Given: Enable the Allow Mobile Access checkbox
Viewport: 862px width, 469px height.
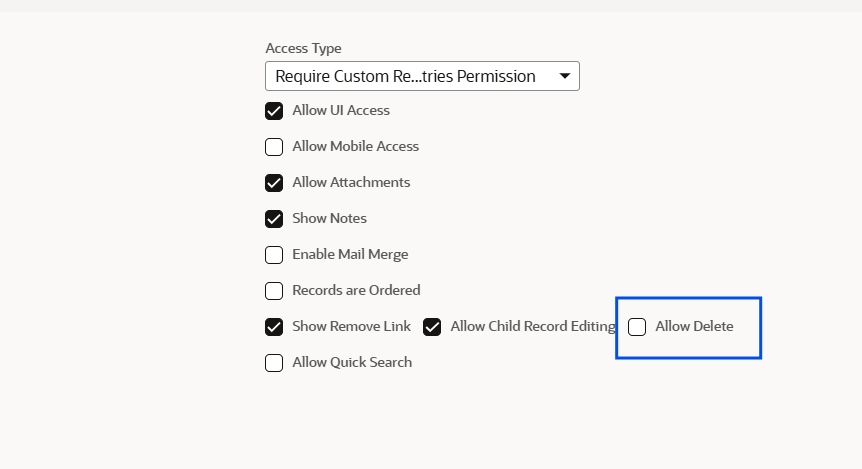Looking at the screenshot, I should click(274, 147).
